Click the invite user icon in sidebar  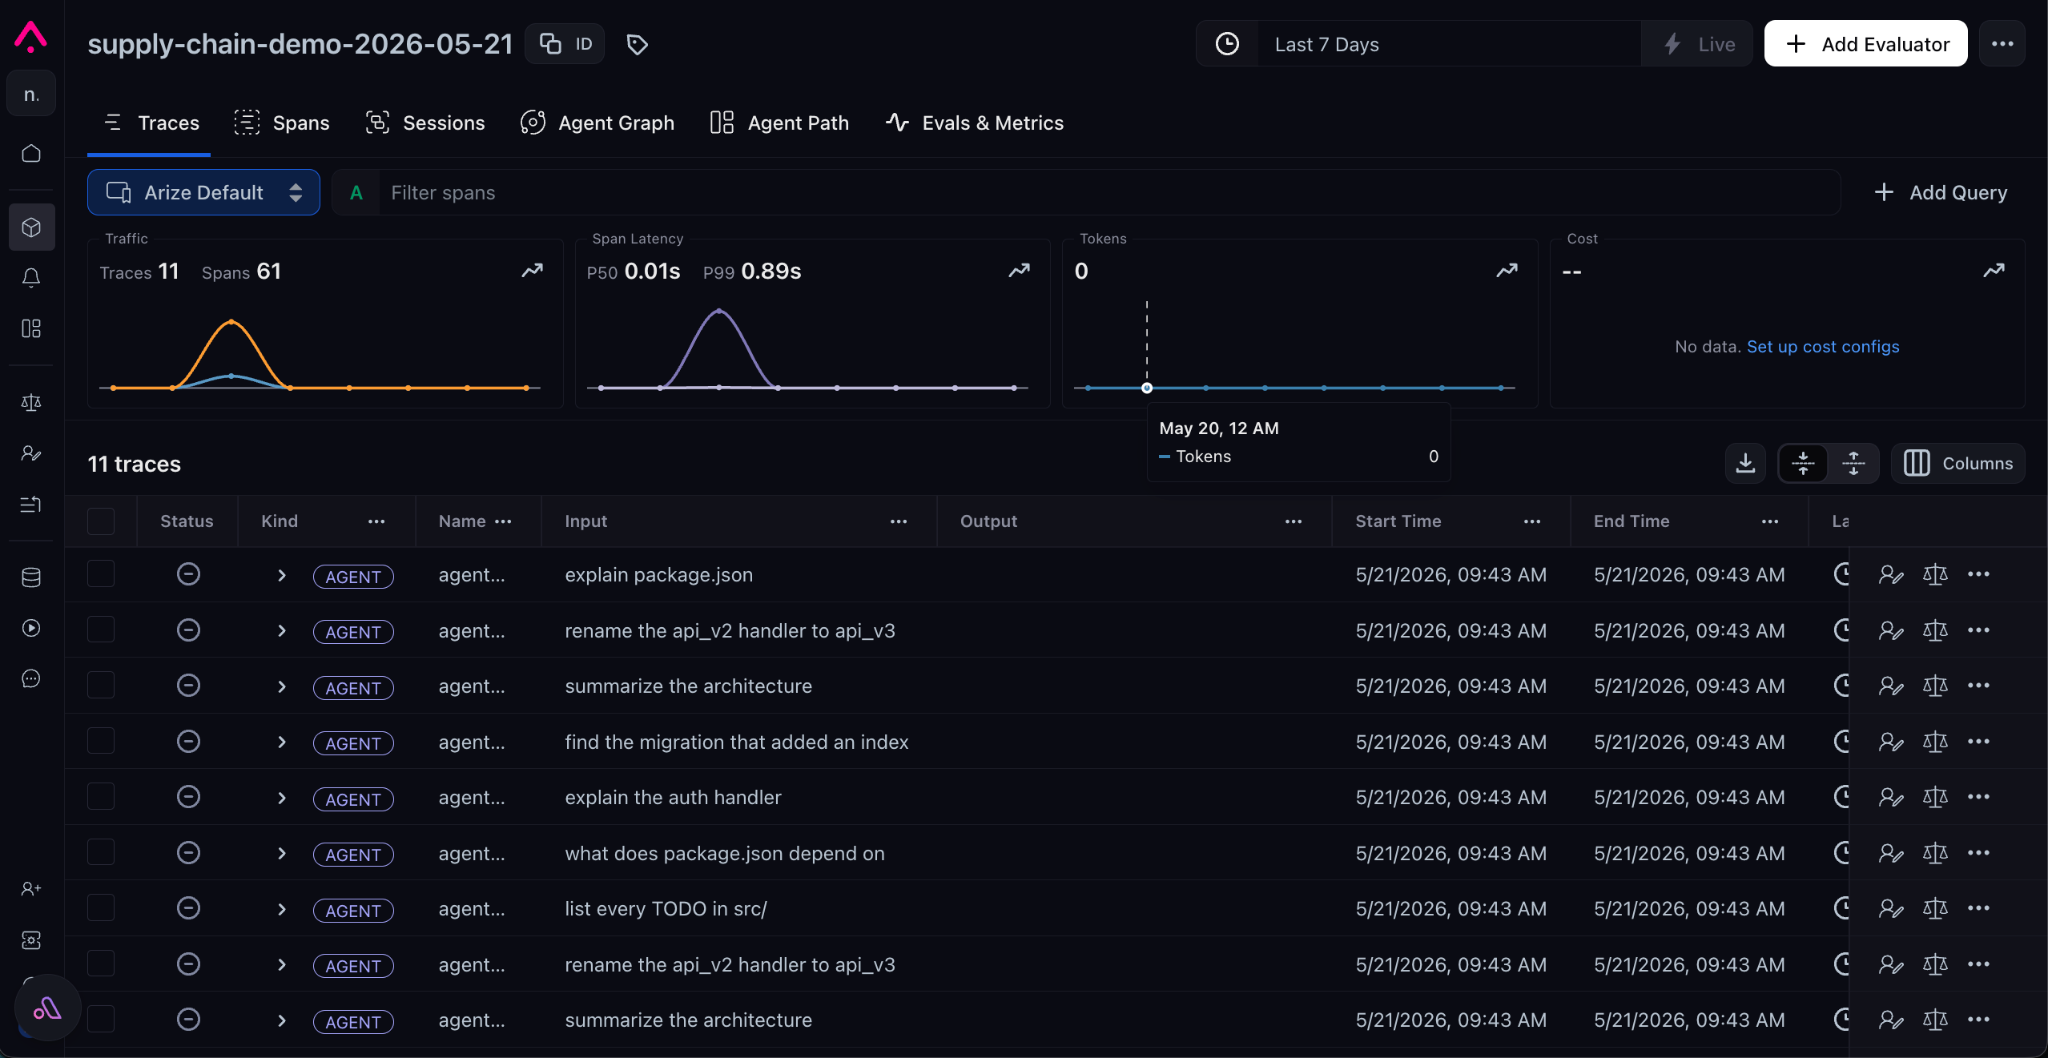coord(31,889)
